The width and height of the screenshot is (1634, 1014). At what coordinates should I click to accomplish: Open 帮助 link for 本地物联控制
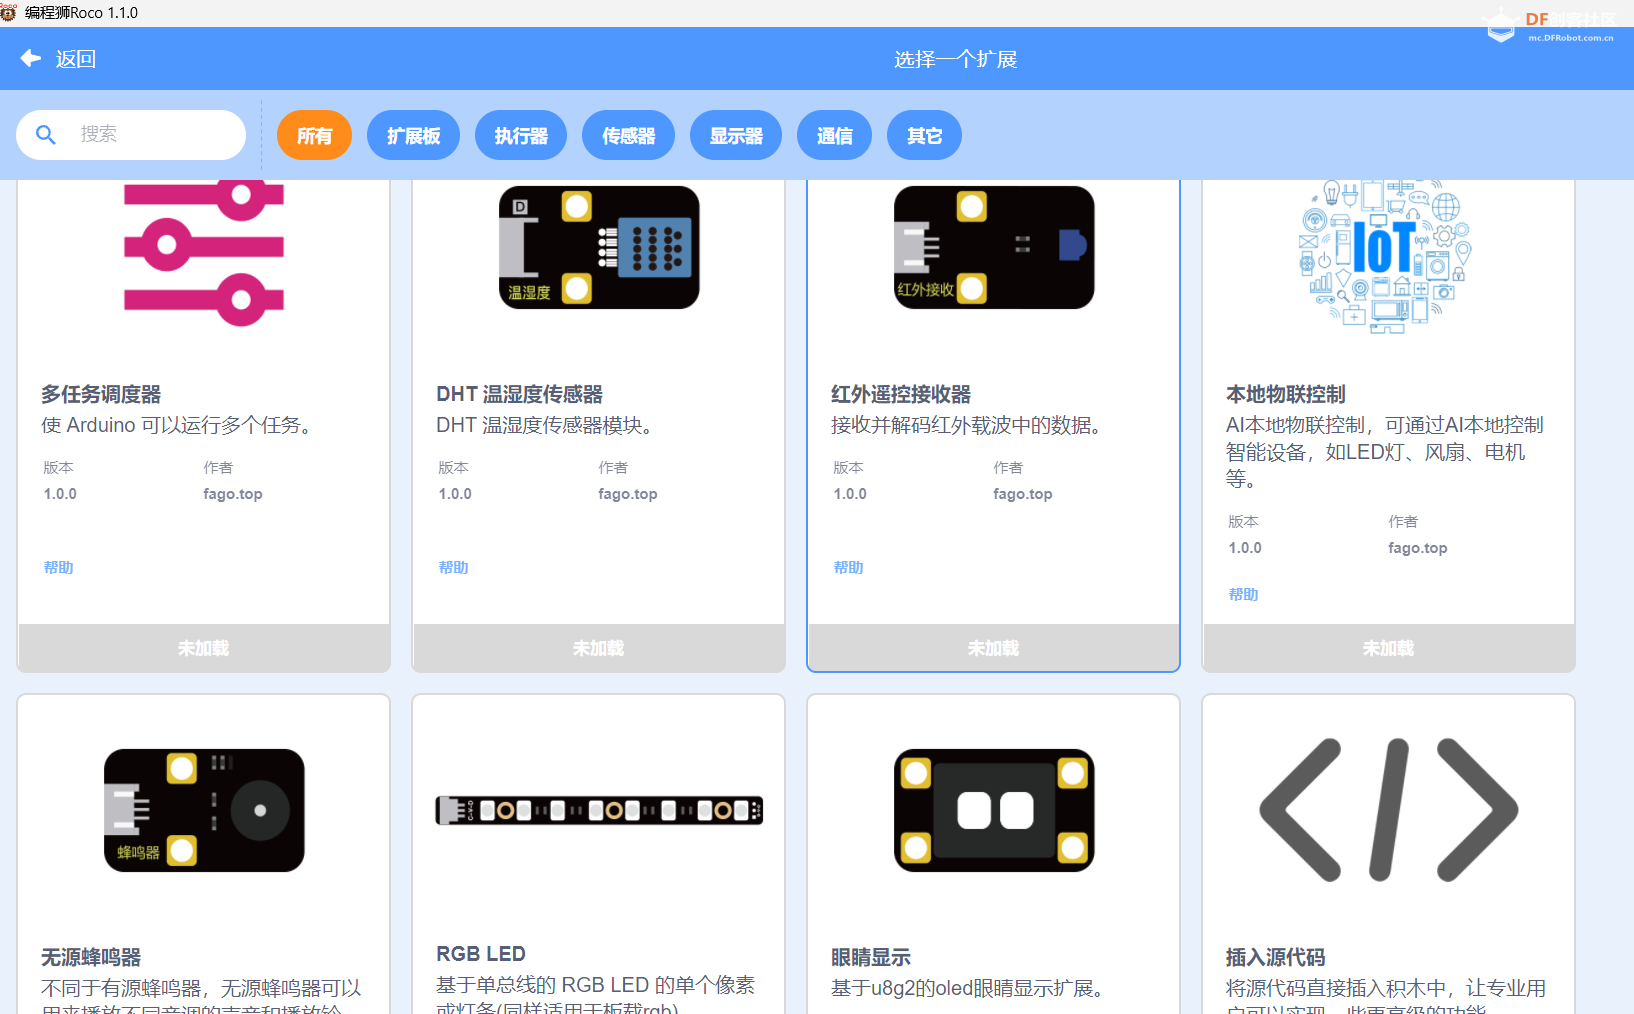point(1243,594)
